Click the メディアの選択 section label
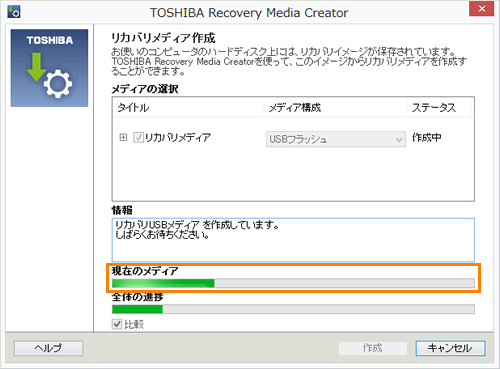 coord(145,89)
